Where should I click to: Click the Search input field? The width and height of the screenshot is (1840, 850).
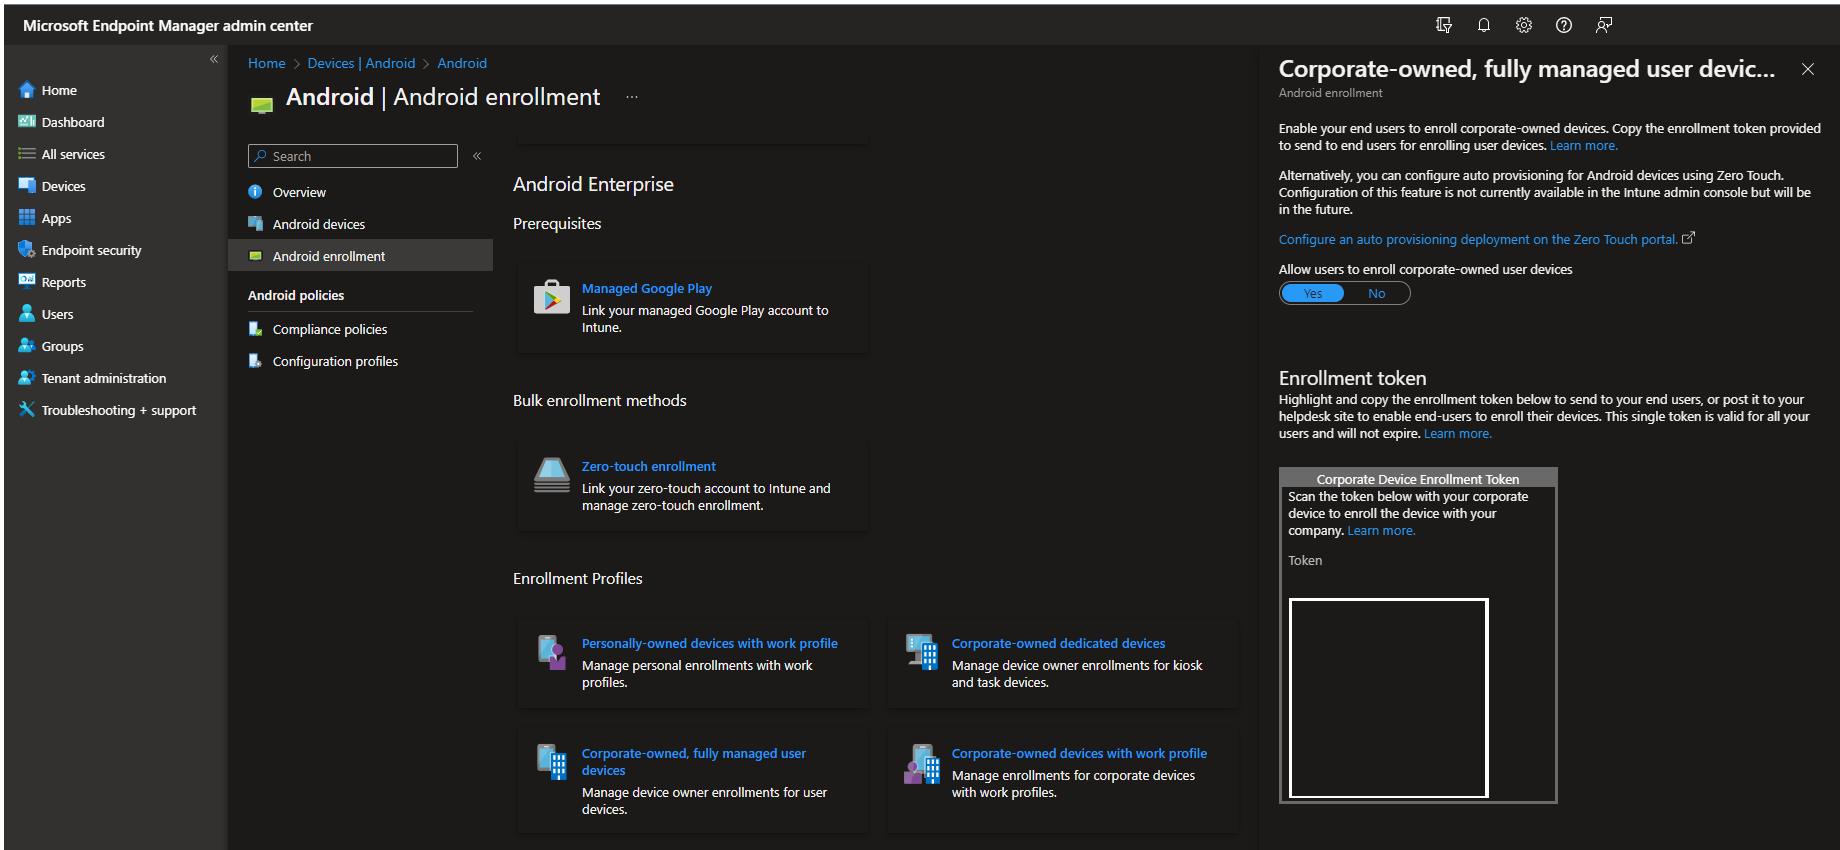pos(360,157)
